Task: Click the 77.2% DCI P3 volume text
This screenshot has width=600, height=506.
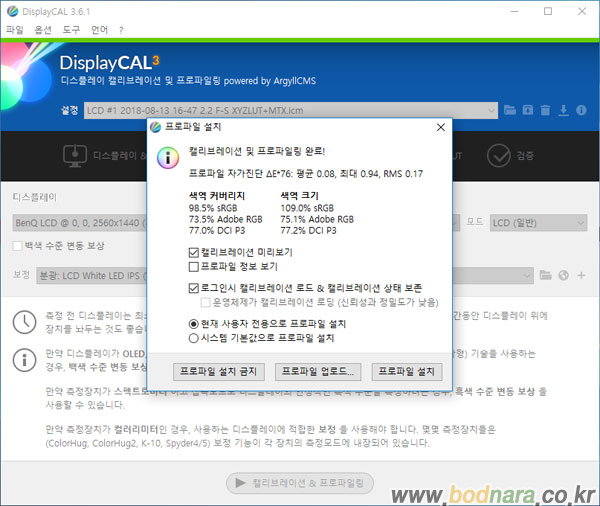Action: pyautogui.click(x=308, y=230)
